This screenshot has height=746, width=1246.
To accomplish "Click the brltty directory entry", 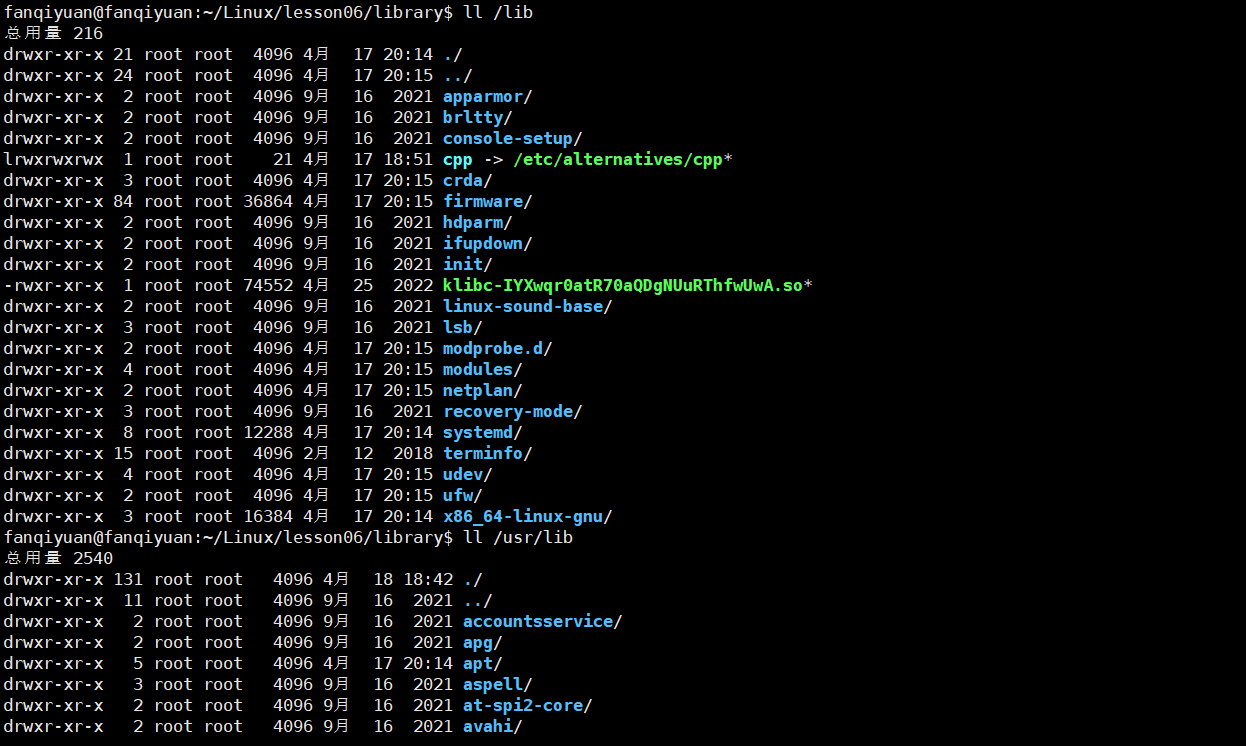I will (473, 118).
